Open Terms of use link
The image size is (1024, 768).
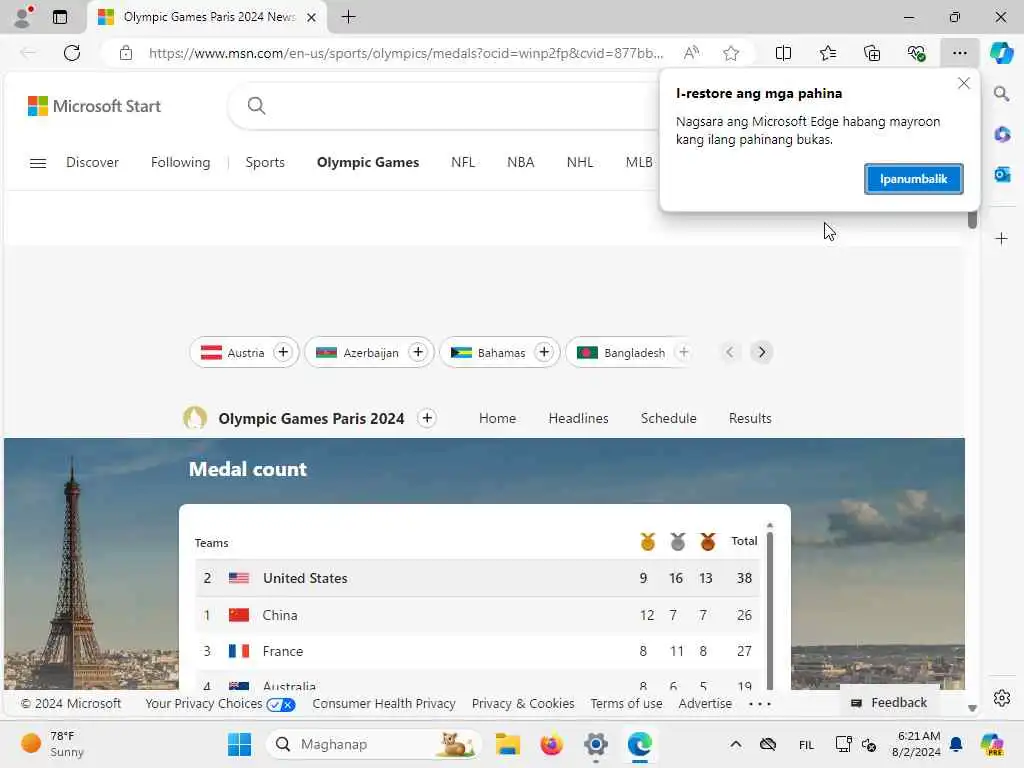pyautogui.click(x=626, y=703)
